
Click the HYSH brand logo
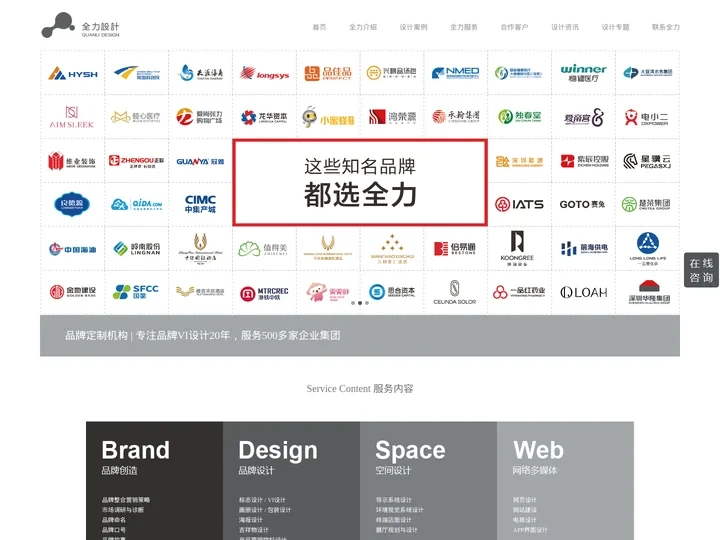73,73
